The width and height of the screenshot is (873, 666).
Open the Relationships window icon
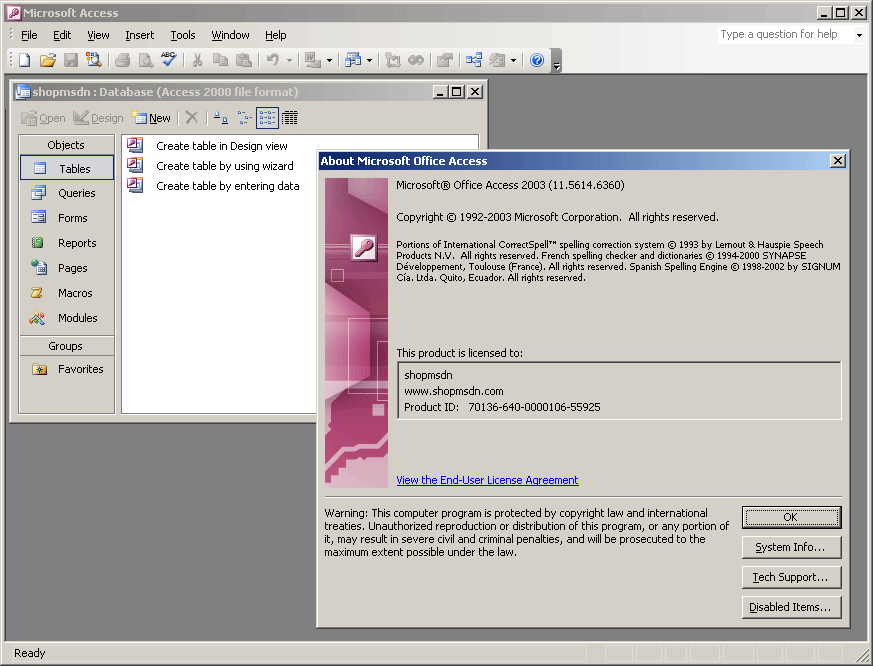(473, 60)
